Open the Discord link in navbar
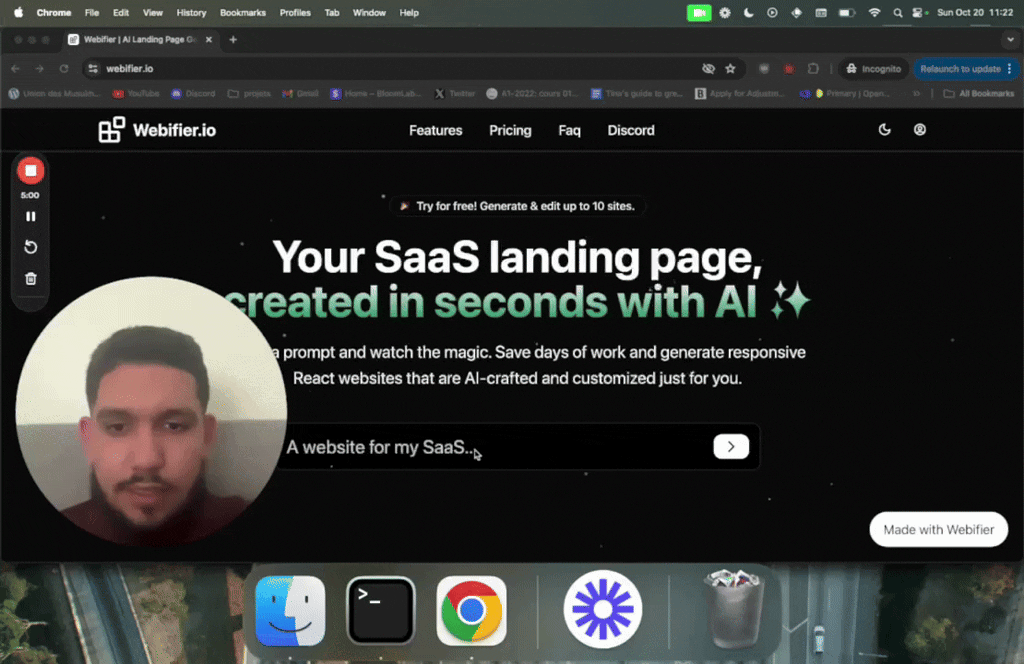The image size is (1024, 664). click(x=631, y=131)
